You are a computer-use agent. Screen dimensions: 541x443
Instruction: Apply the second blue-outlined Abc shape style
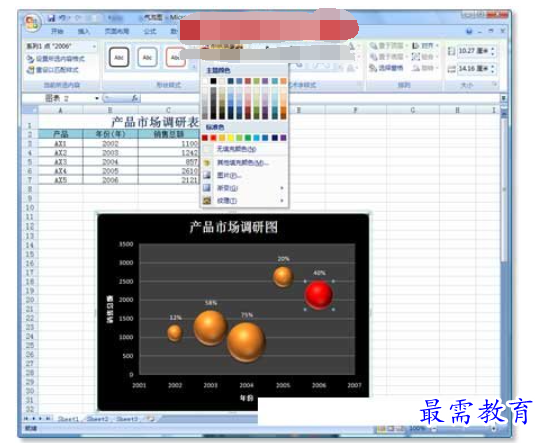[147, 57]
